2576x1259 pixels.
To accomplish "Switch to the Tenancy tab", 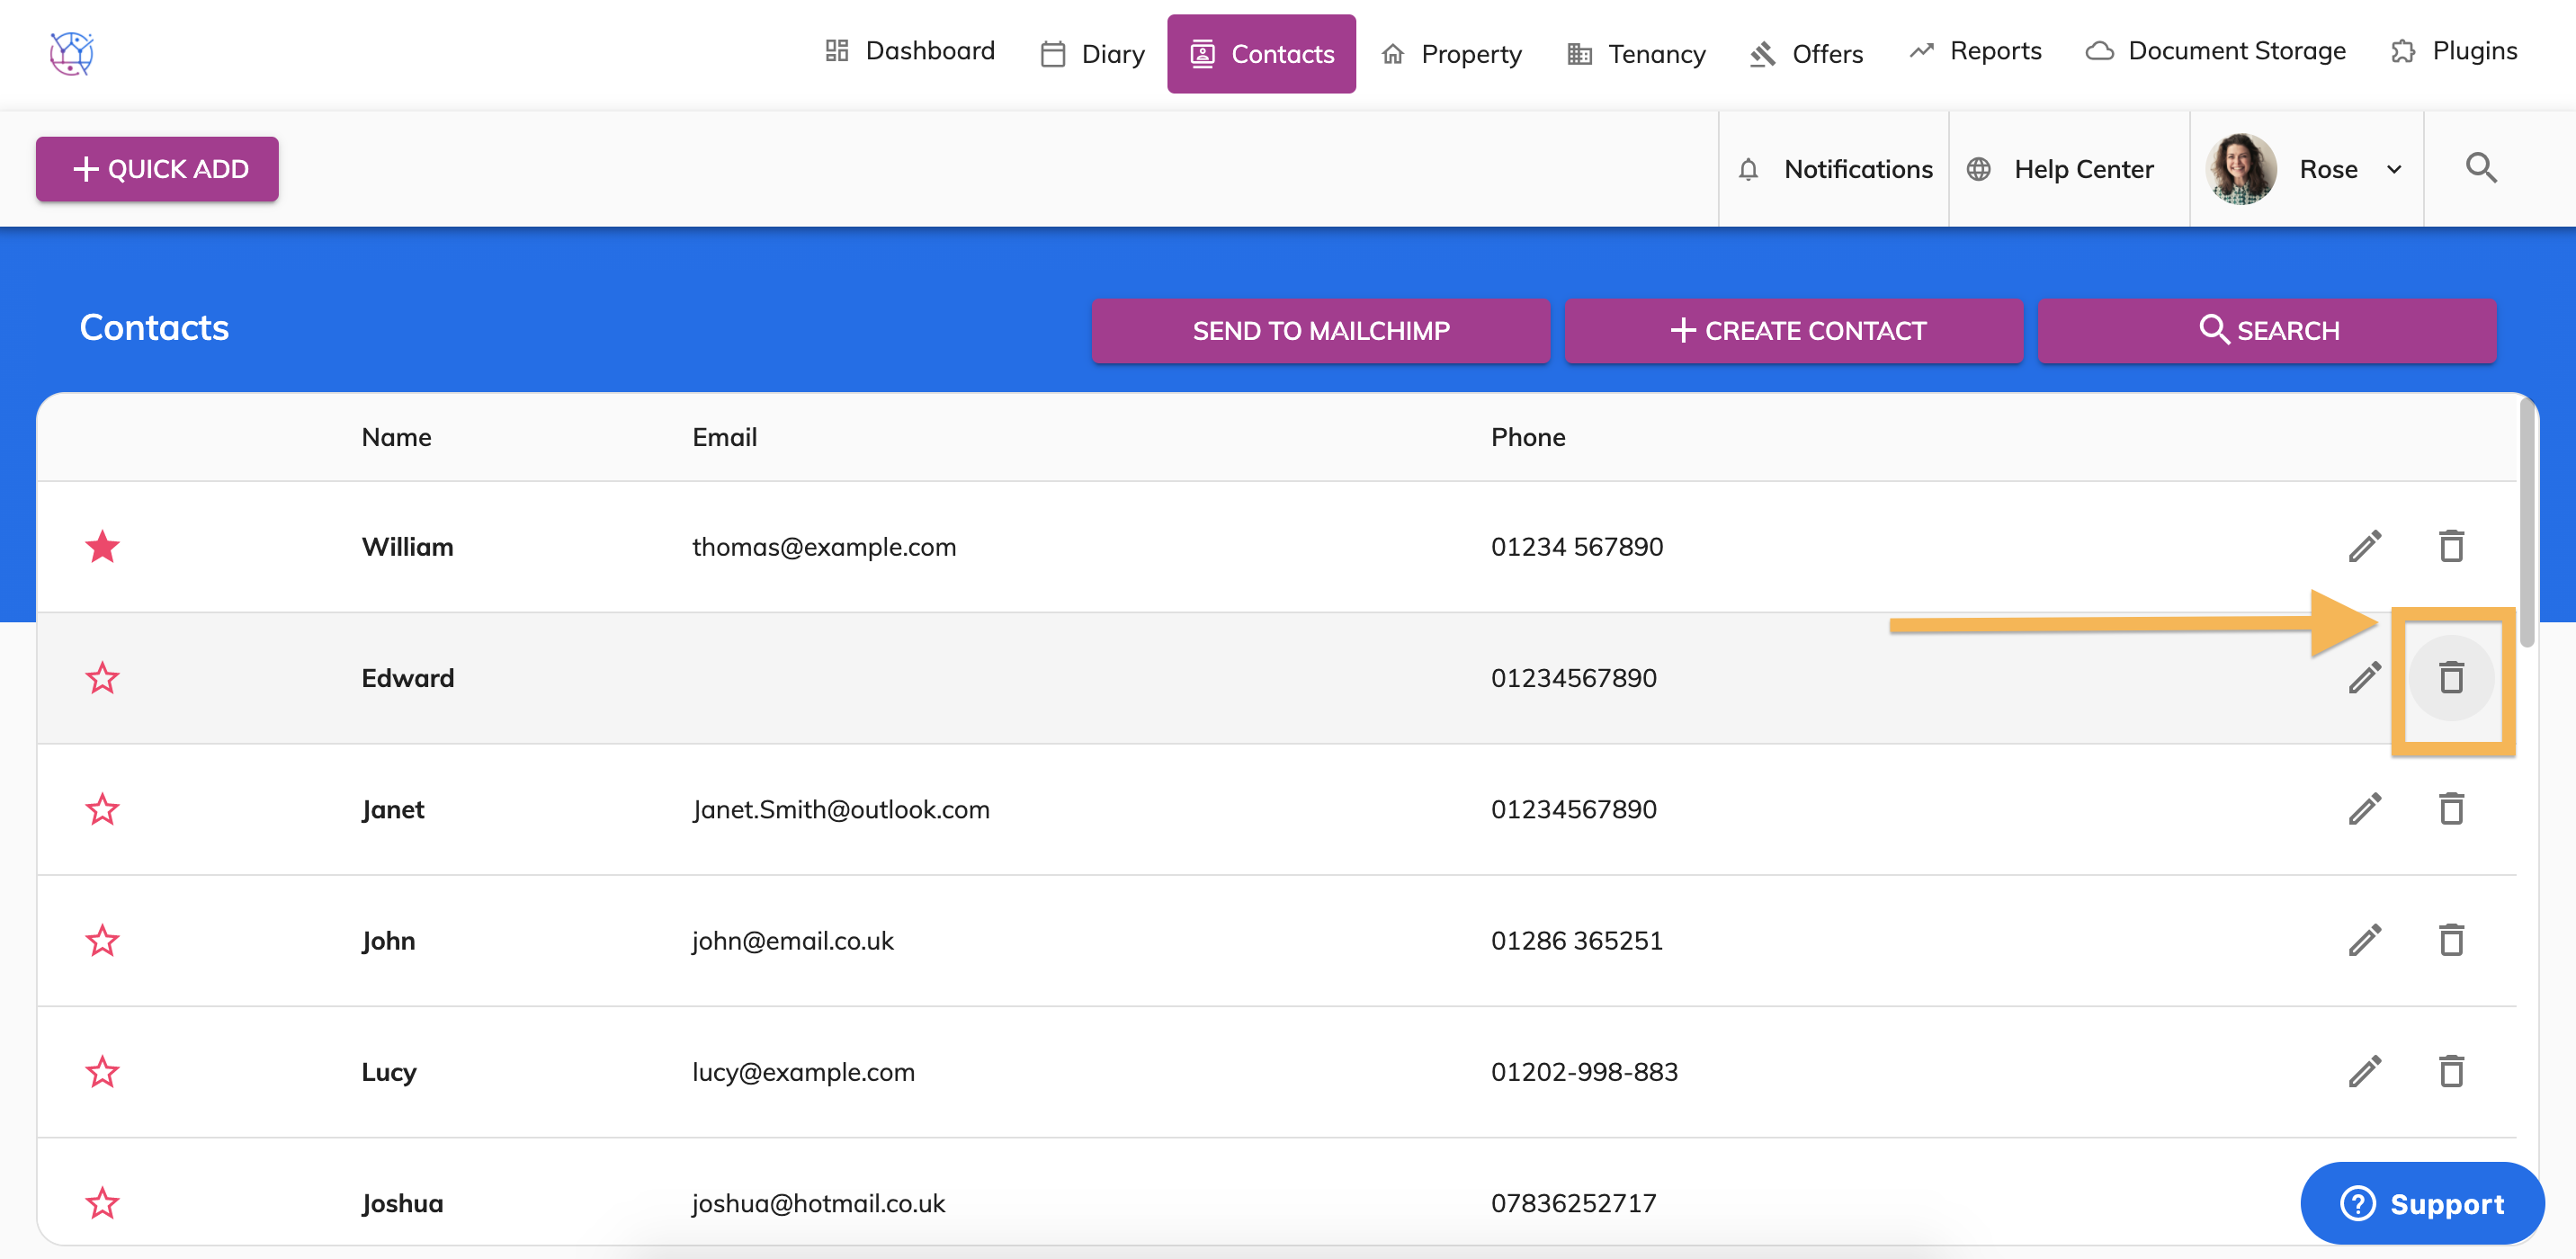I will [1636, 54].
